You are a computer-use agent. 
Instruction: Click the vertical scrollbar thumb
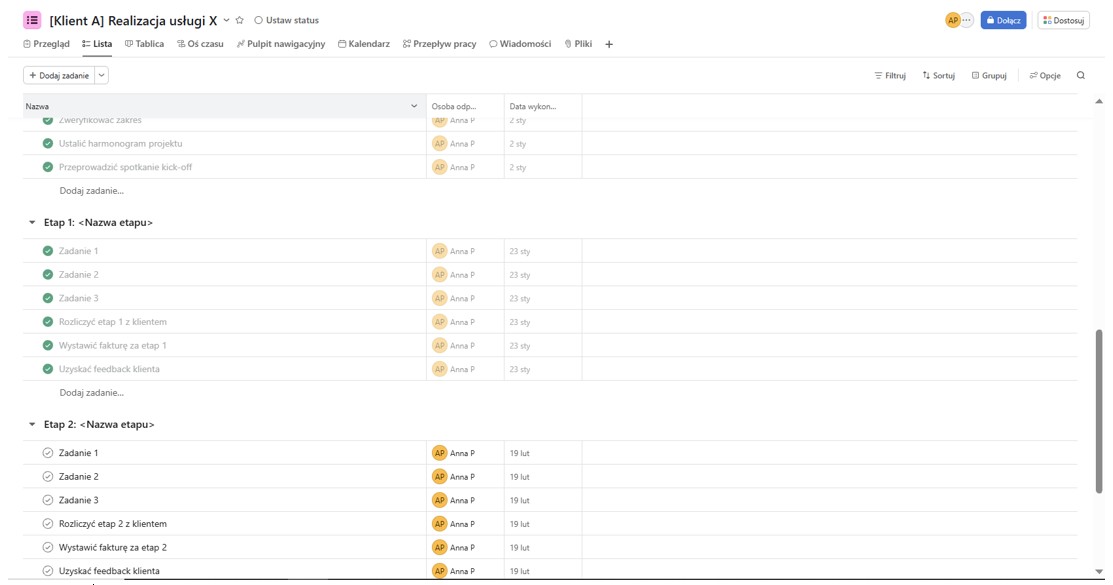[x=1099, y=410]
